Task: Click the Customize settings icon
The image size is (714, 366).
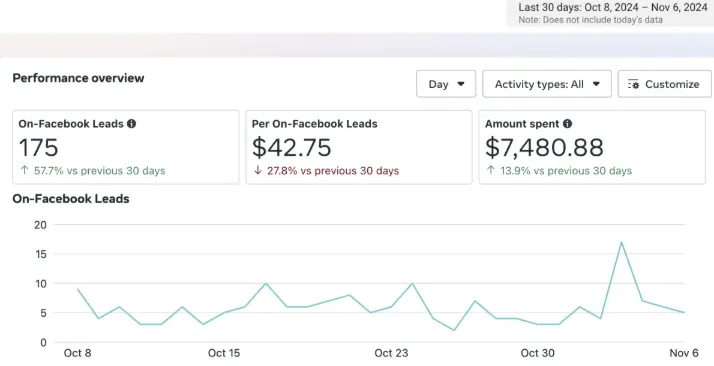Action: 633,84
